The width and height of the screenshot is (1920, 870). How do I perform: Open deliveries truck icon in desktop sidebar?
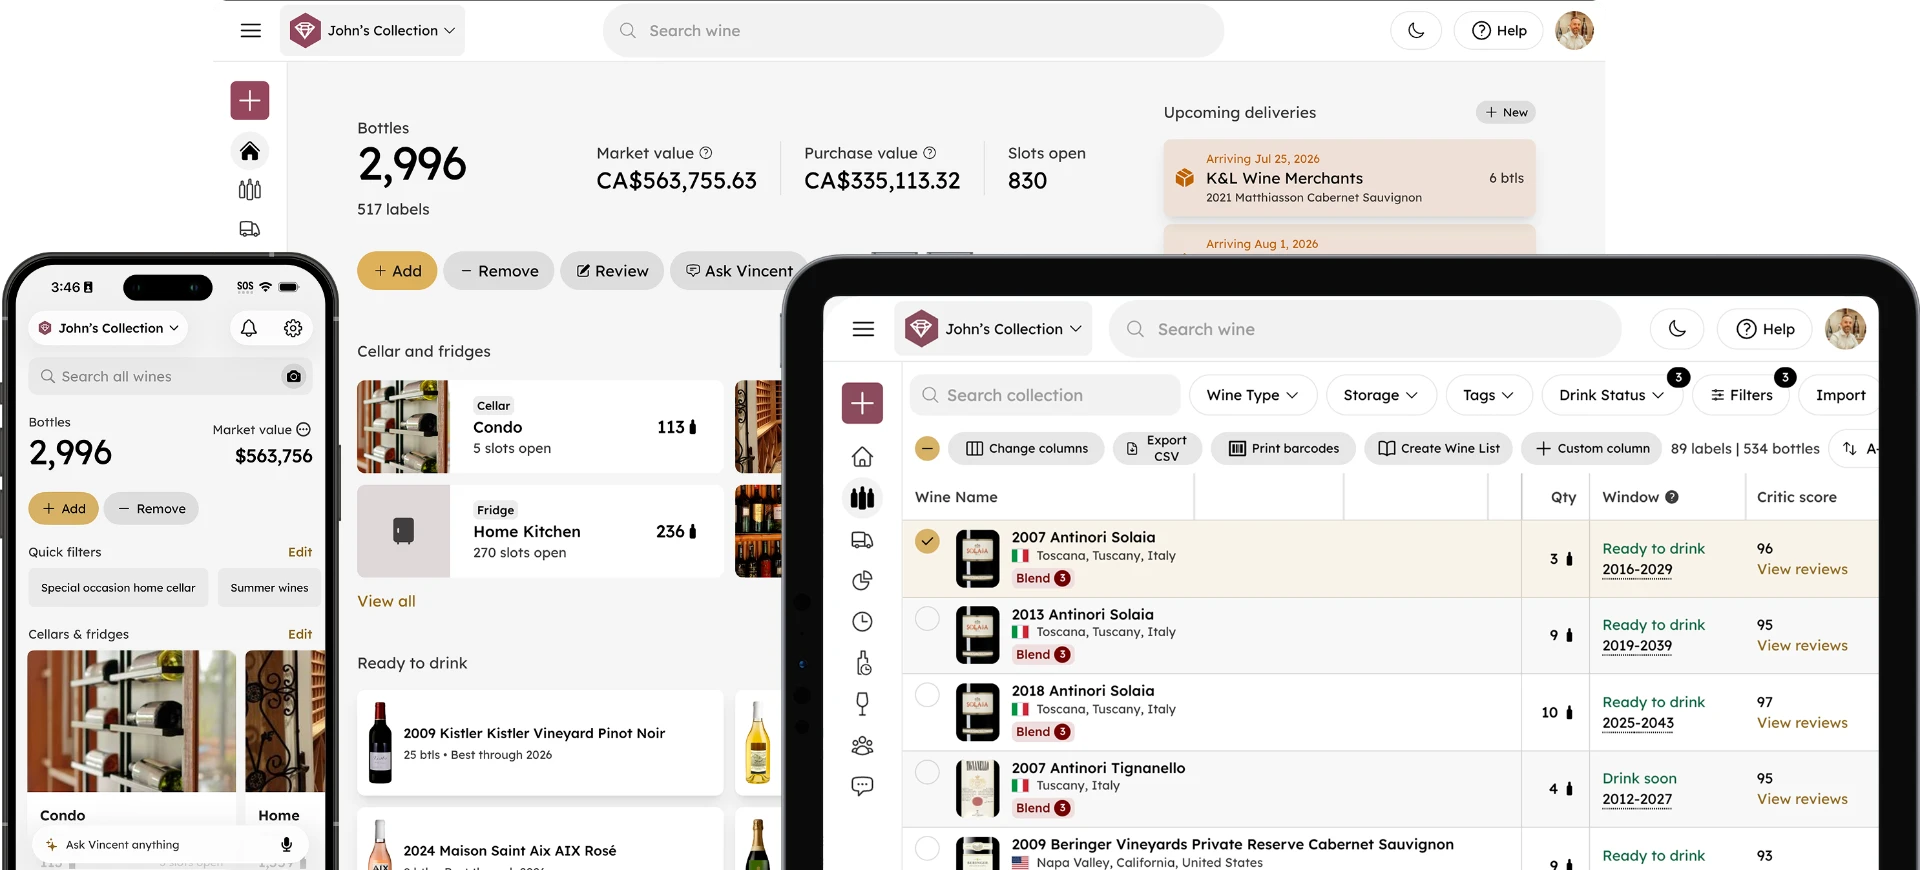[250, 229]
